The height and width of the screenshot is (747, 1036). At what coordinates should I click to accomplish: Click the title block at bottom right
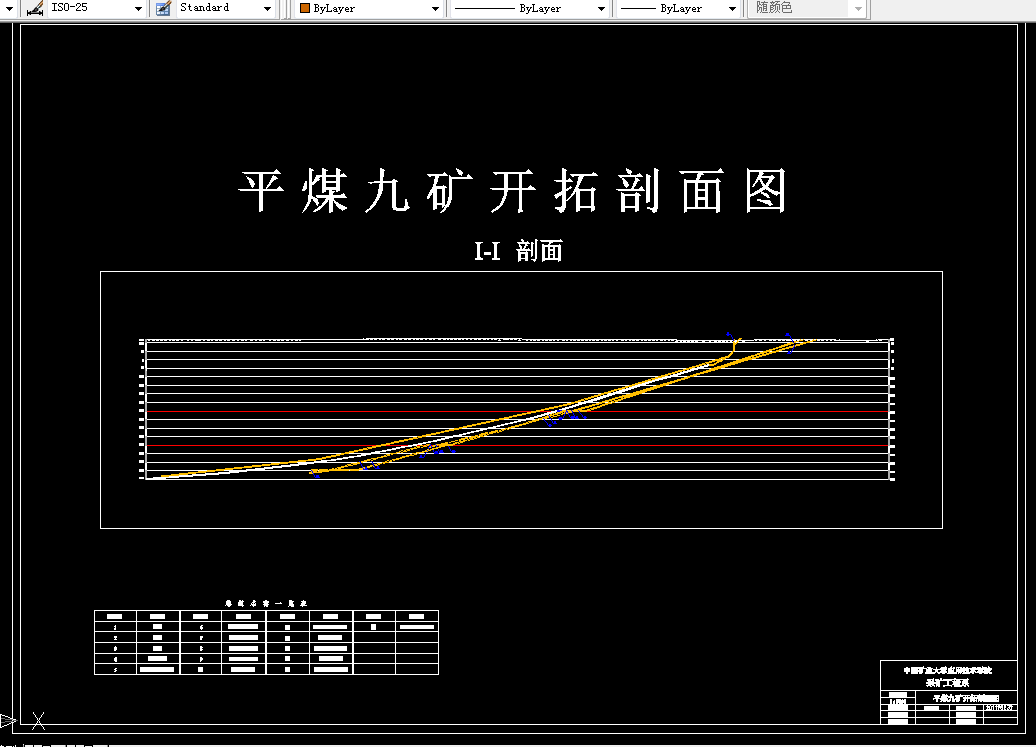948,692
